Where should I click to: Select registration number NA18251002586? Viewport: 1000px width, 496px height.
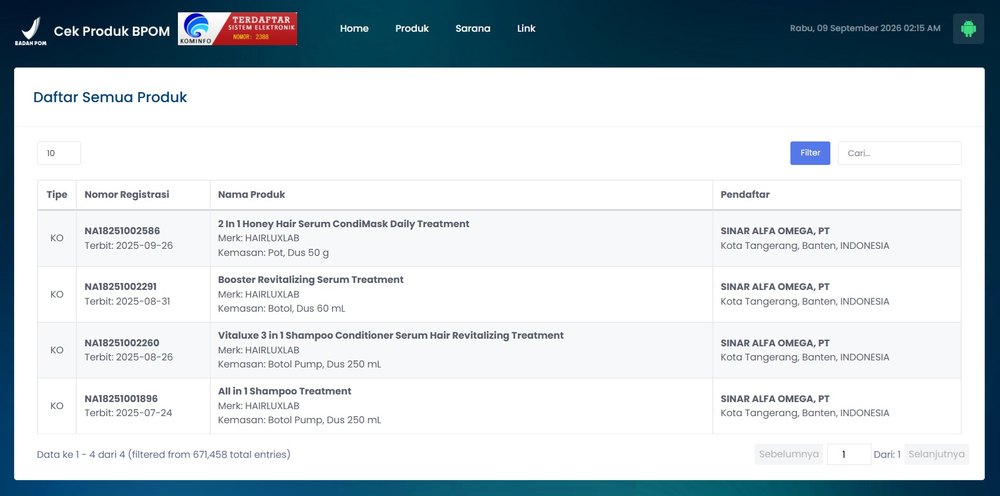(x=122, y=231)
